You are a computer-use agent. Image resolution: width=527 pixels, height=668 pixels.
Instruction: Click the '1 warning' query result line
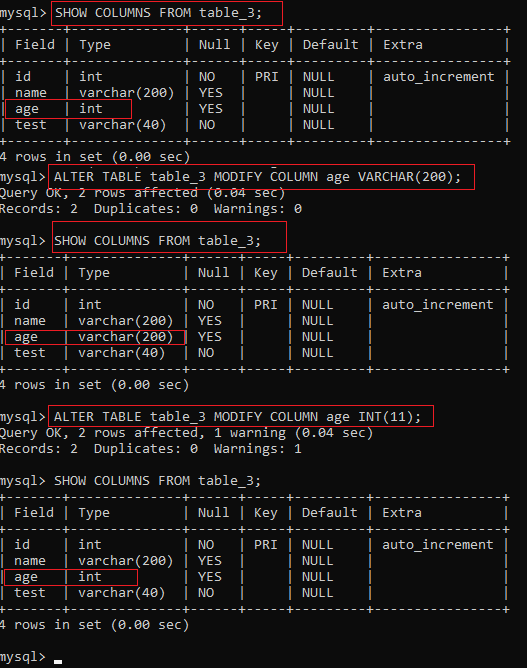tap(187, 433)
